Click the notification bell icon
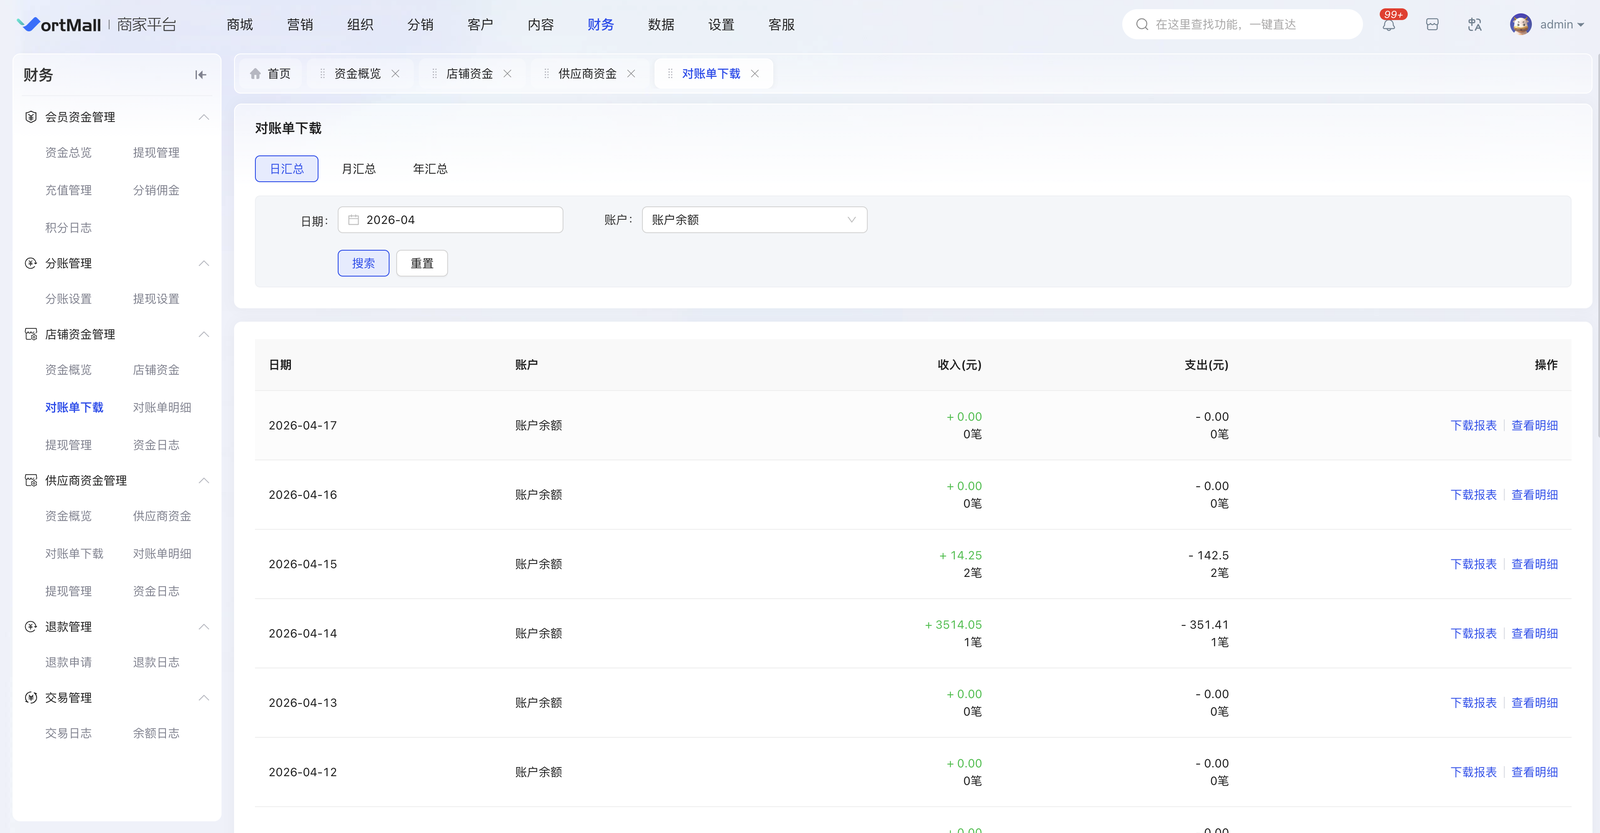Image resolution: width=1600 pixels, height=833 pixels. [x=1389, y=25]
